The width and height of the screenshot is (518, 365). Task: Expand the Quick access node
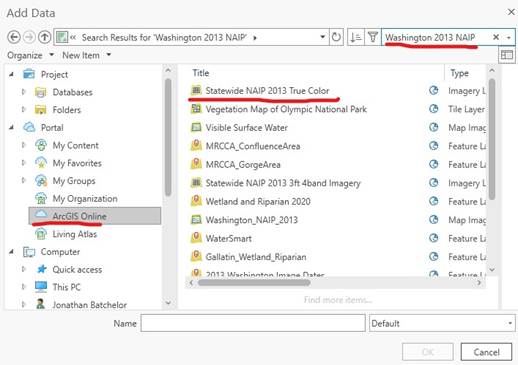coord(23,269)
